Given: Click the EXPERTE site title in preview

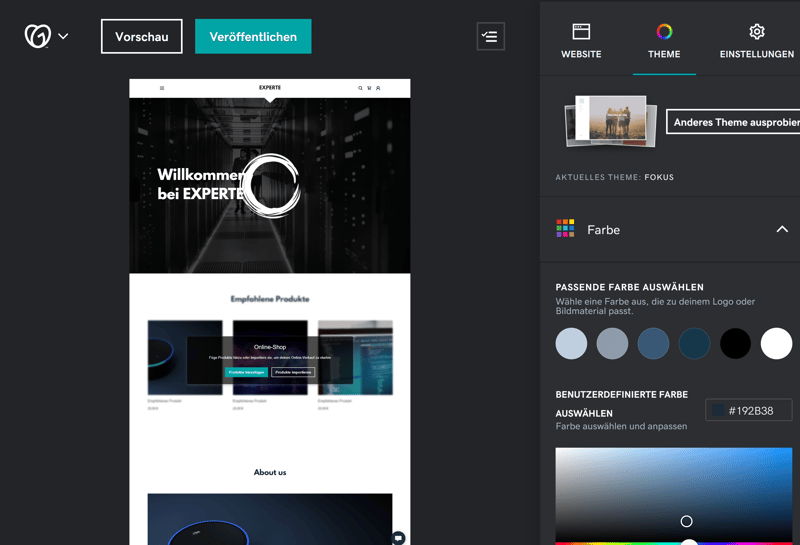Looking at the screenshot, I should pos(270,88).
